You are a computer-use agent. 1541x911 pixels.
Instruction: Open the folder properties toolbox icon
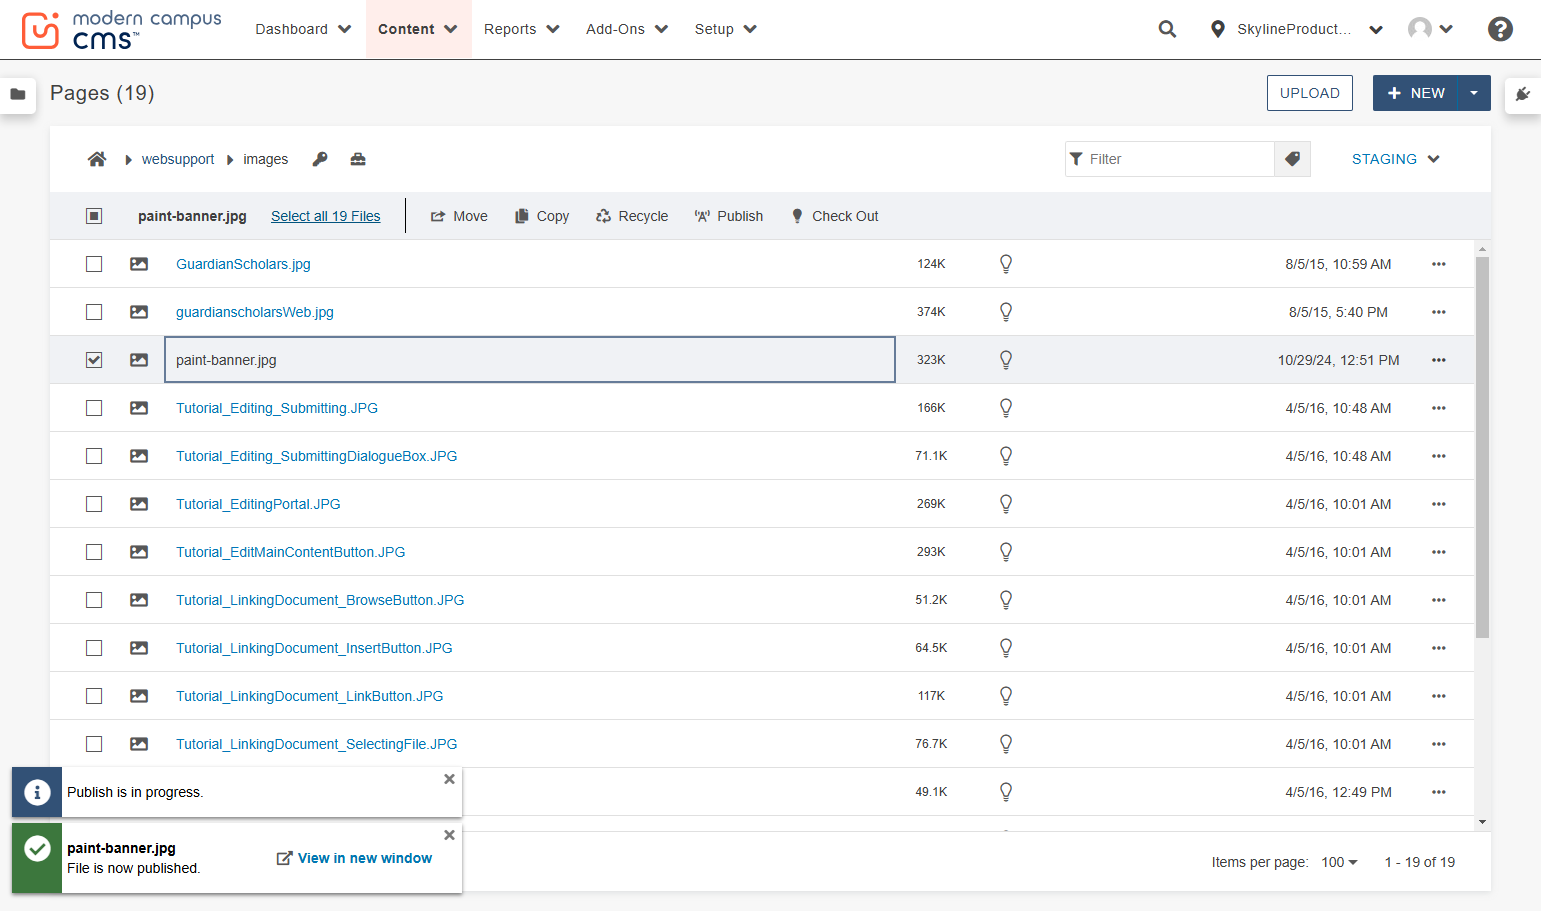tap(358, 159)
